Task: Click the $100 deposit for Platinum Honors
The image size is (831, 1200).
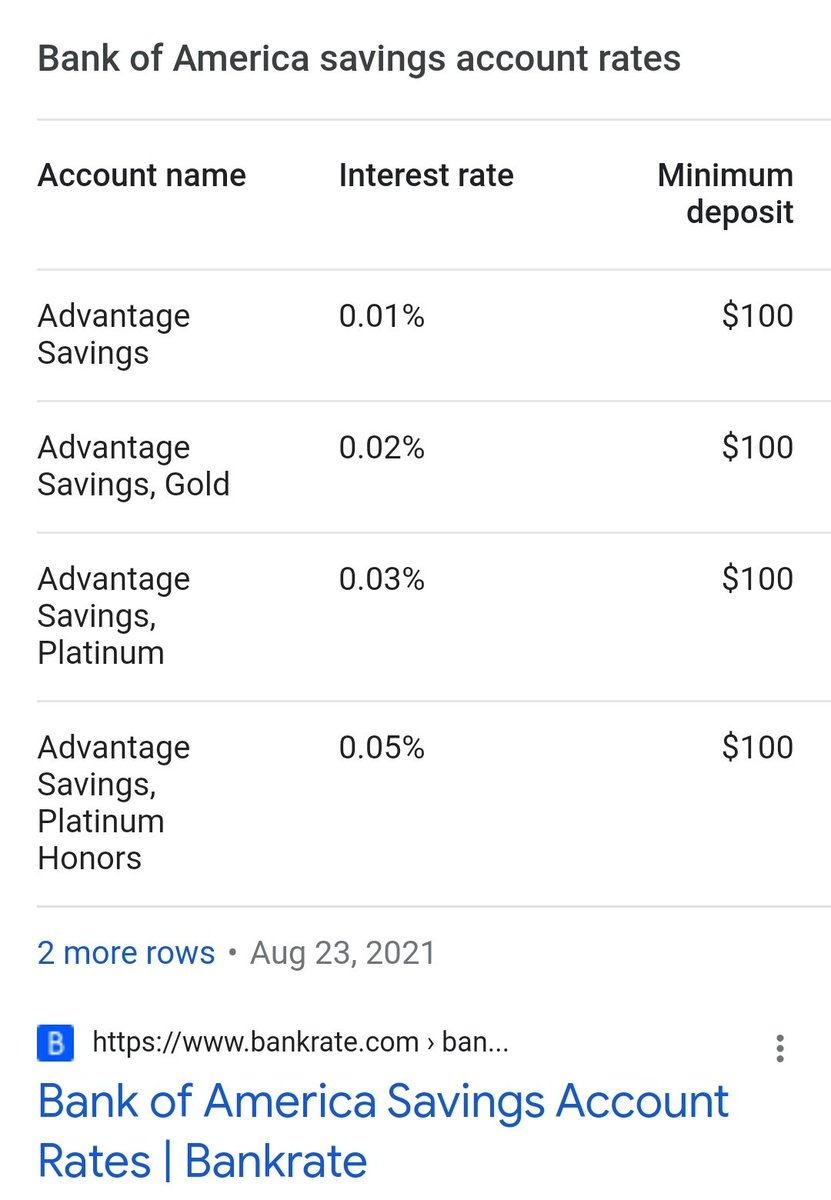Action: 758,748
